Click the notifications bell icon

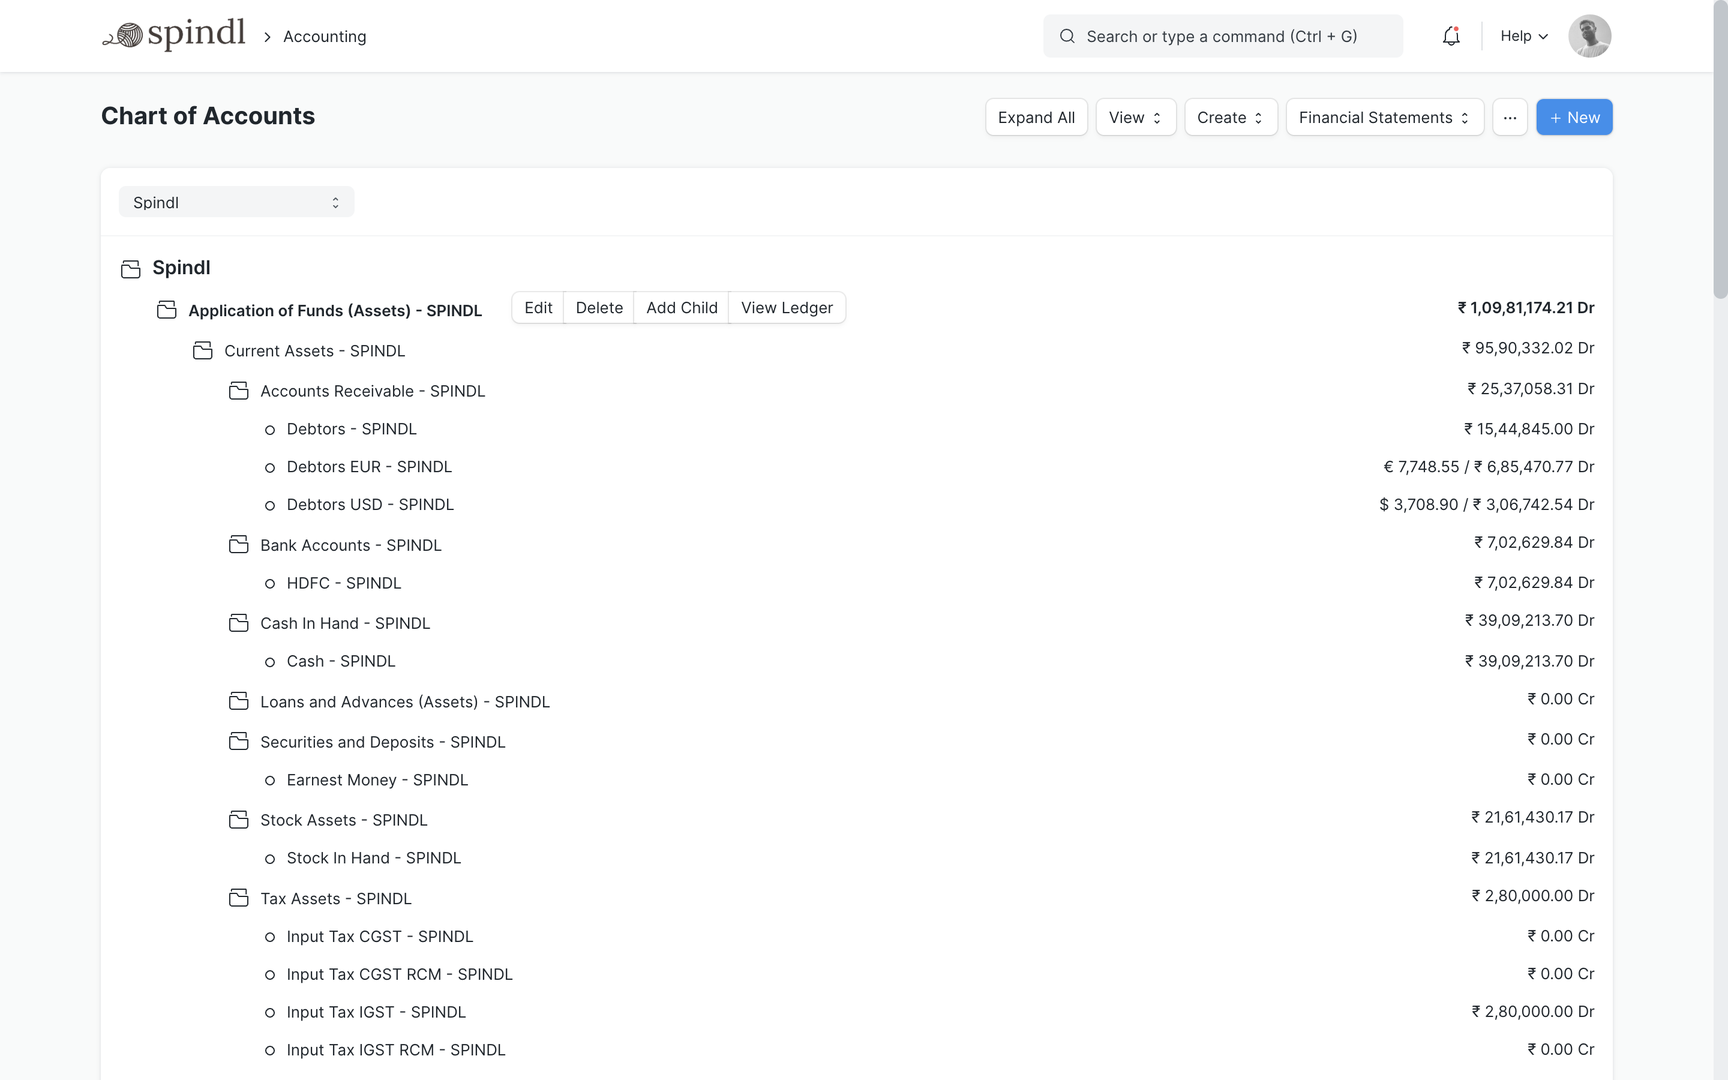(x=1451, y=36)
